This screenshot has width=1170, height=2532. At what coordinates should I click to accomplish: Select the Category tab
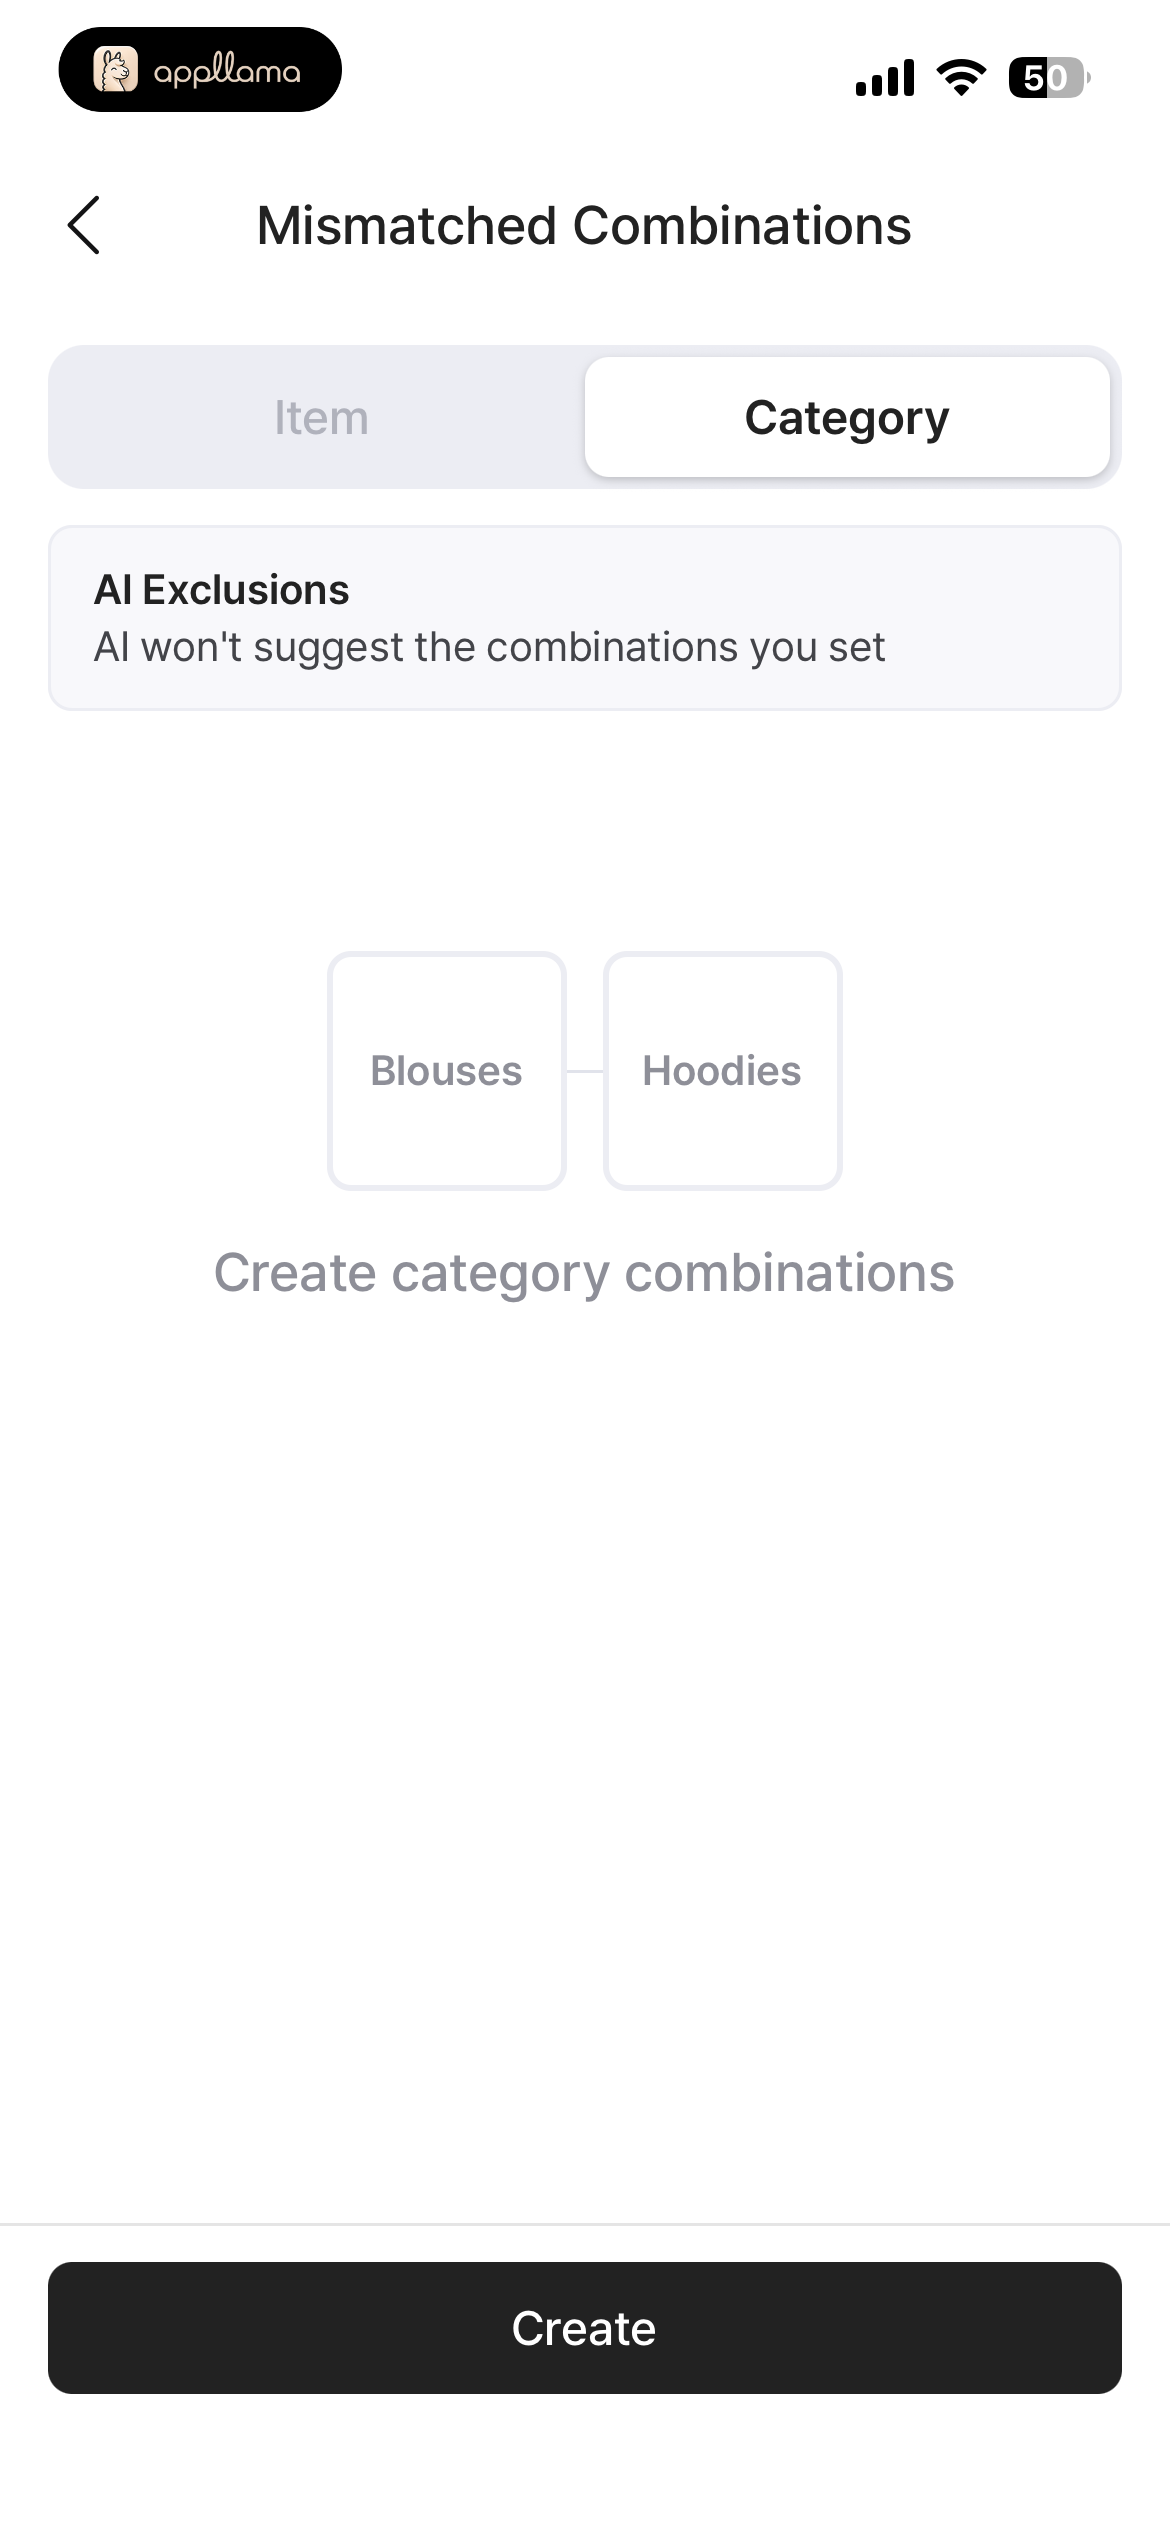[847, 417]
